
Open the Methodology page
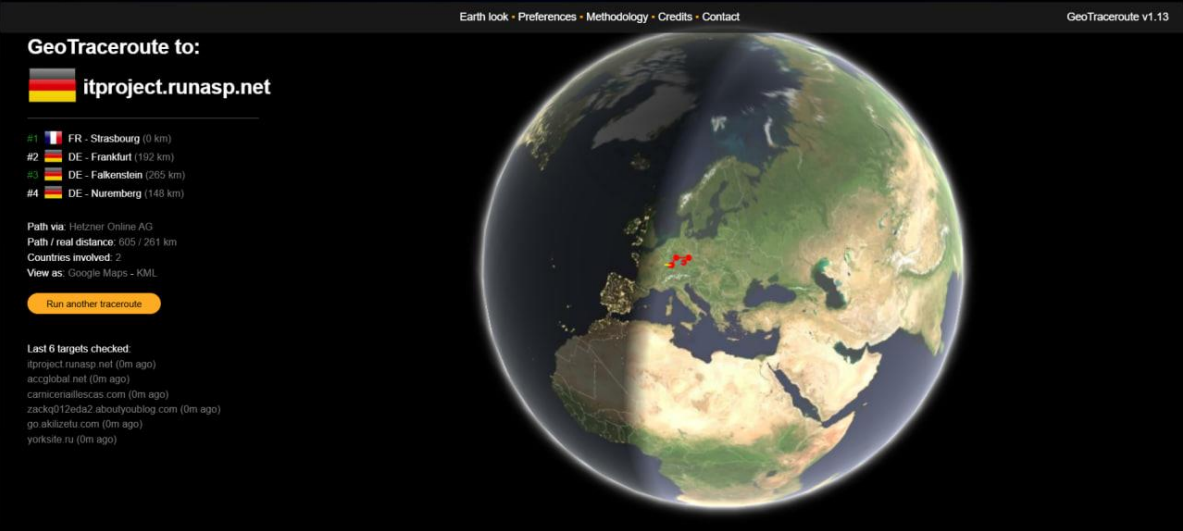[x=617, y=17]
